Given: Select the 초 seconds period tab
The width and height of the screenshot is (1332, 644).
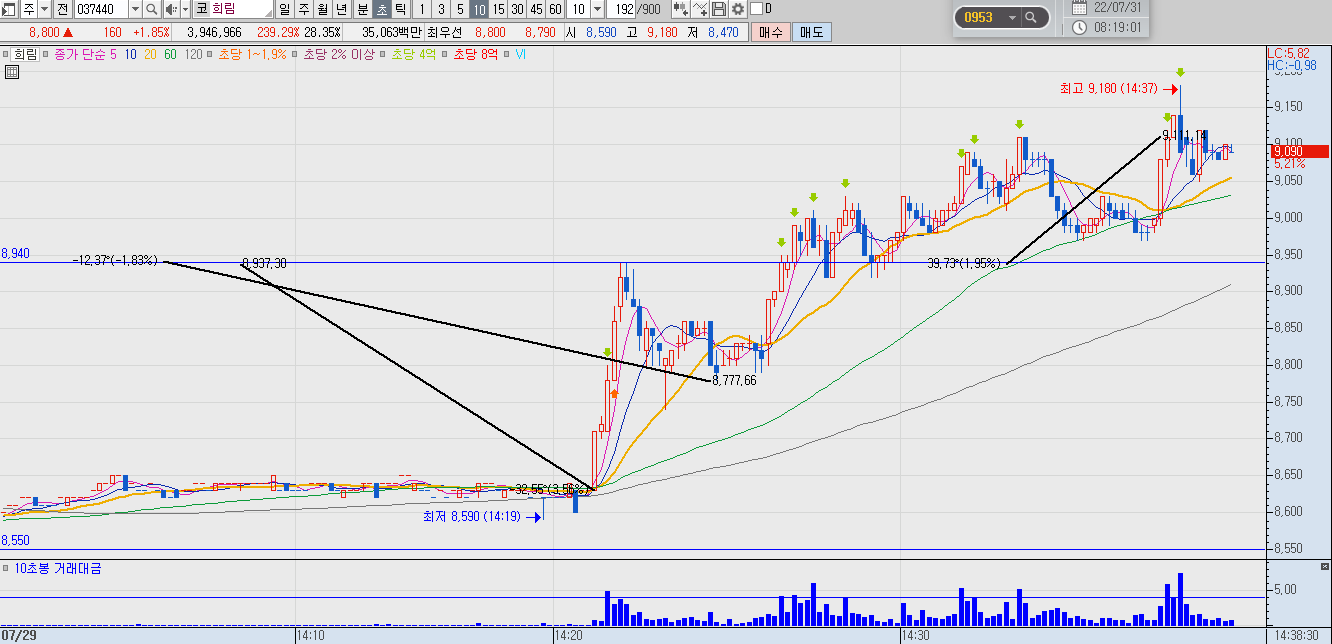Looking at the screenshot, I should tap(381, 9).
